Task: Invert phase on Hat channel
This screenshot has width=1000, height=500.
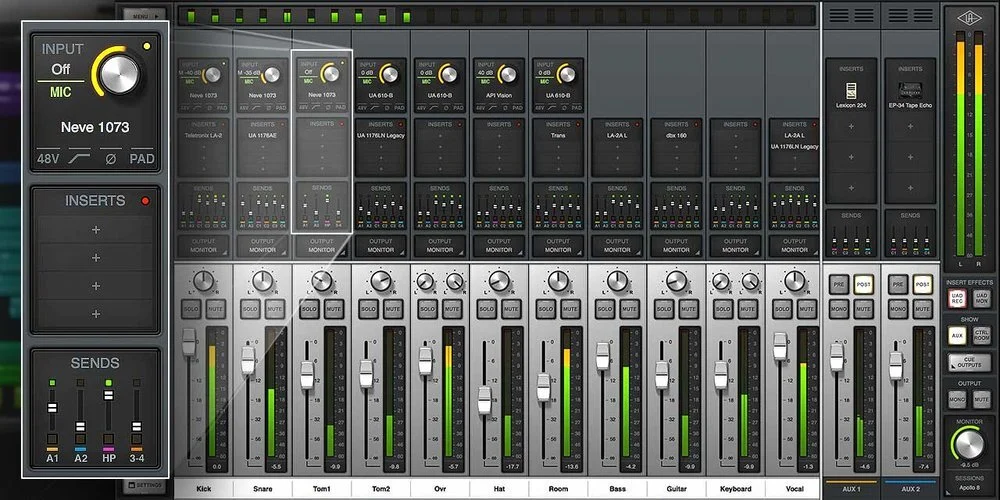Action: 506,108
